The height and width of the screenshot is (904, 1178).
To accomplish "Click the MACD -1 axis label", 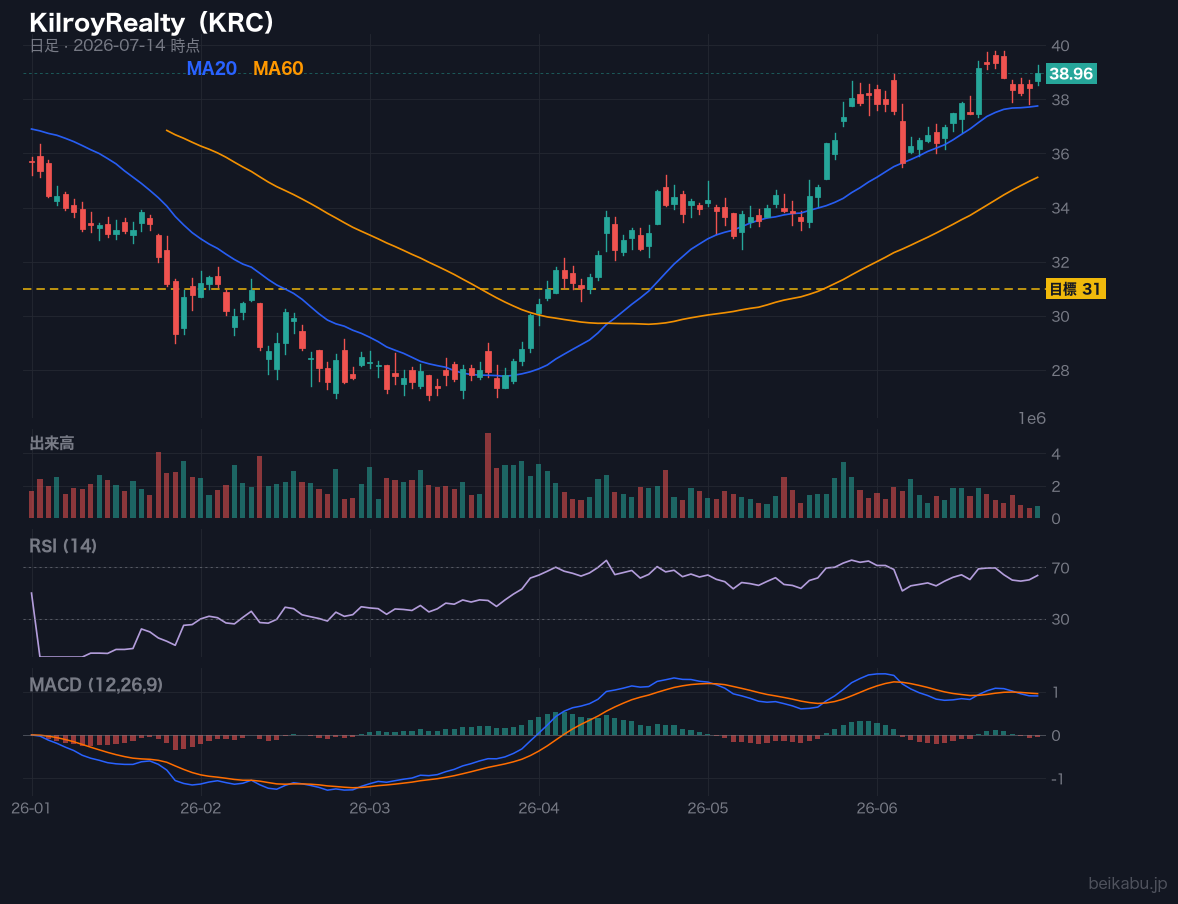I will point(1057,779).
